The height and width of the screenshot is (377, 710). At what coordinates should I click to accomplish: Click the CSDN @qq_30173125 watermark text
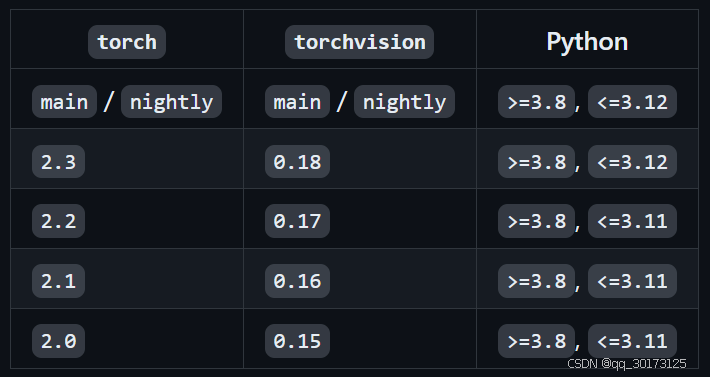627,363
